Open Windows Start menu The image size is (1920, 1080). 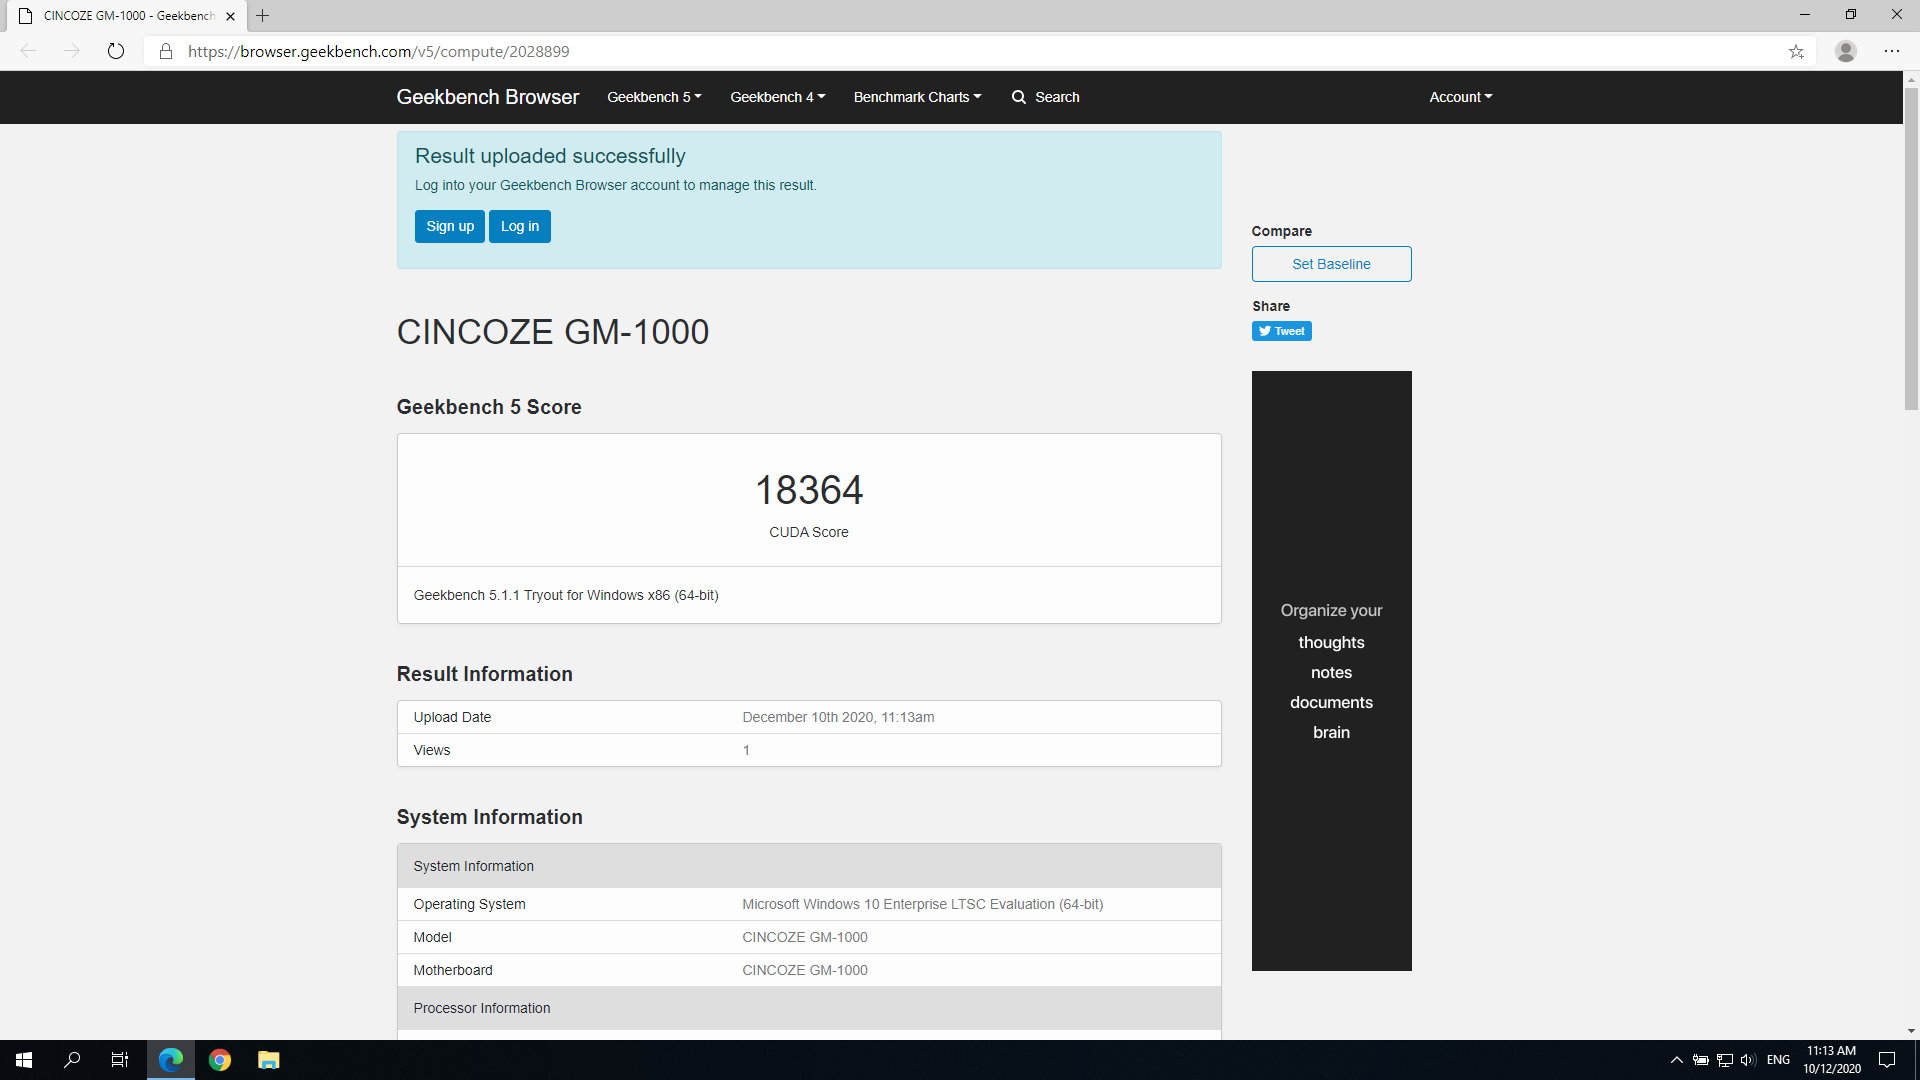point(24,1060)
